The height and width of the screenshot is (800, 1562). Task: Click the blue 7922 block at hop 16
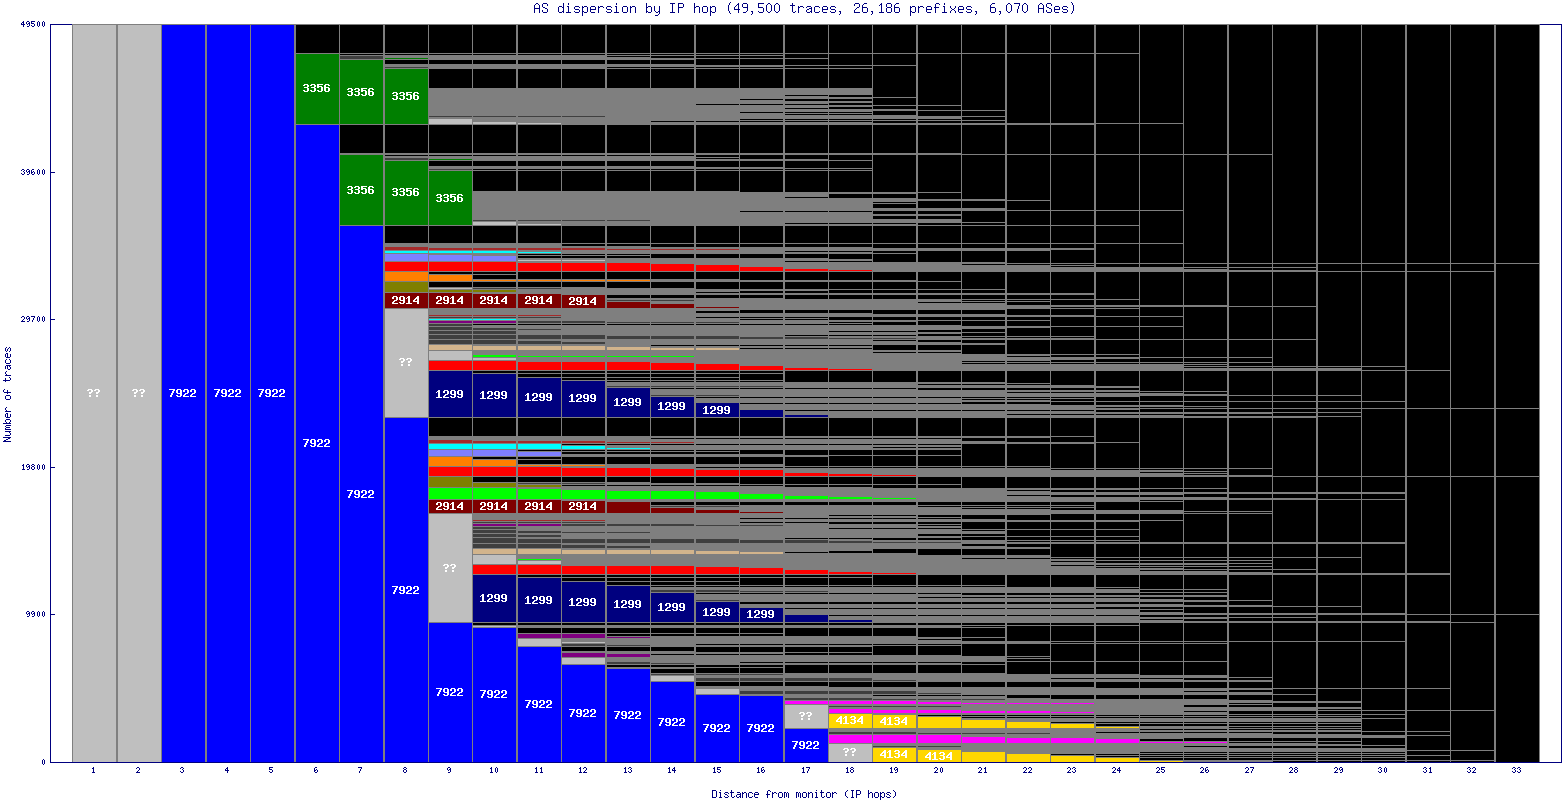click(761, 728)
